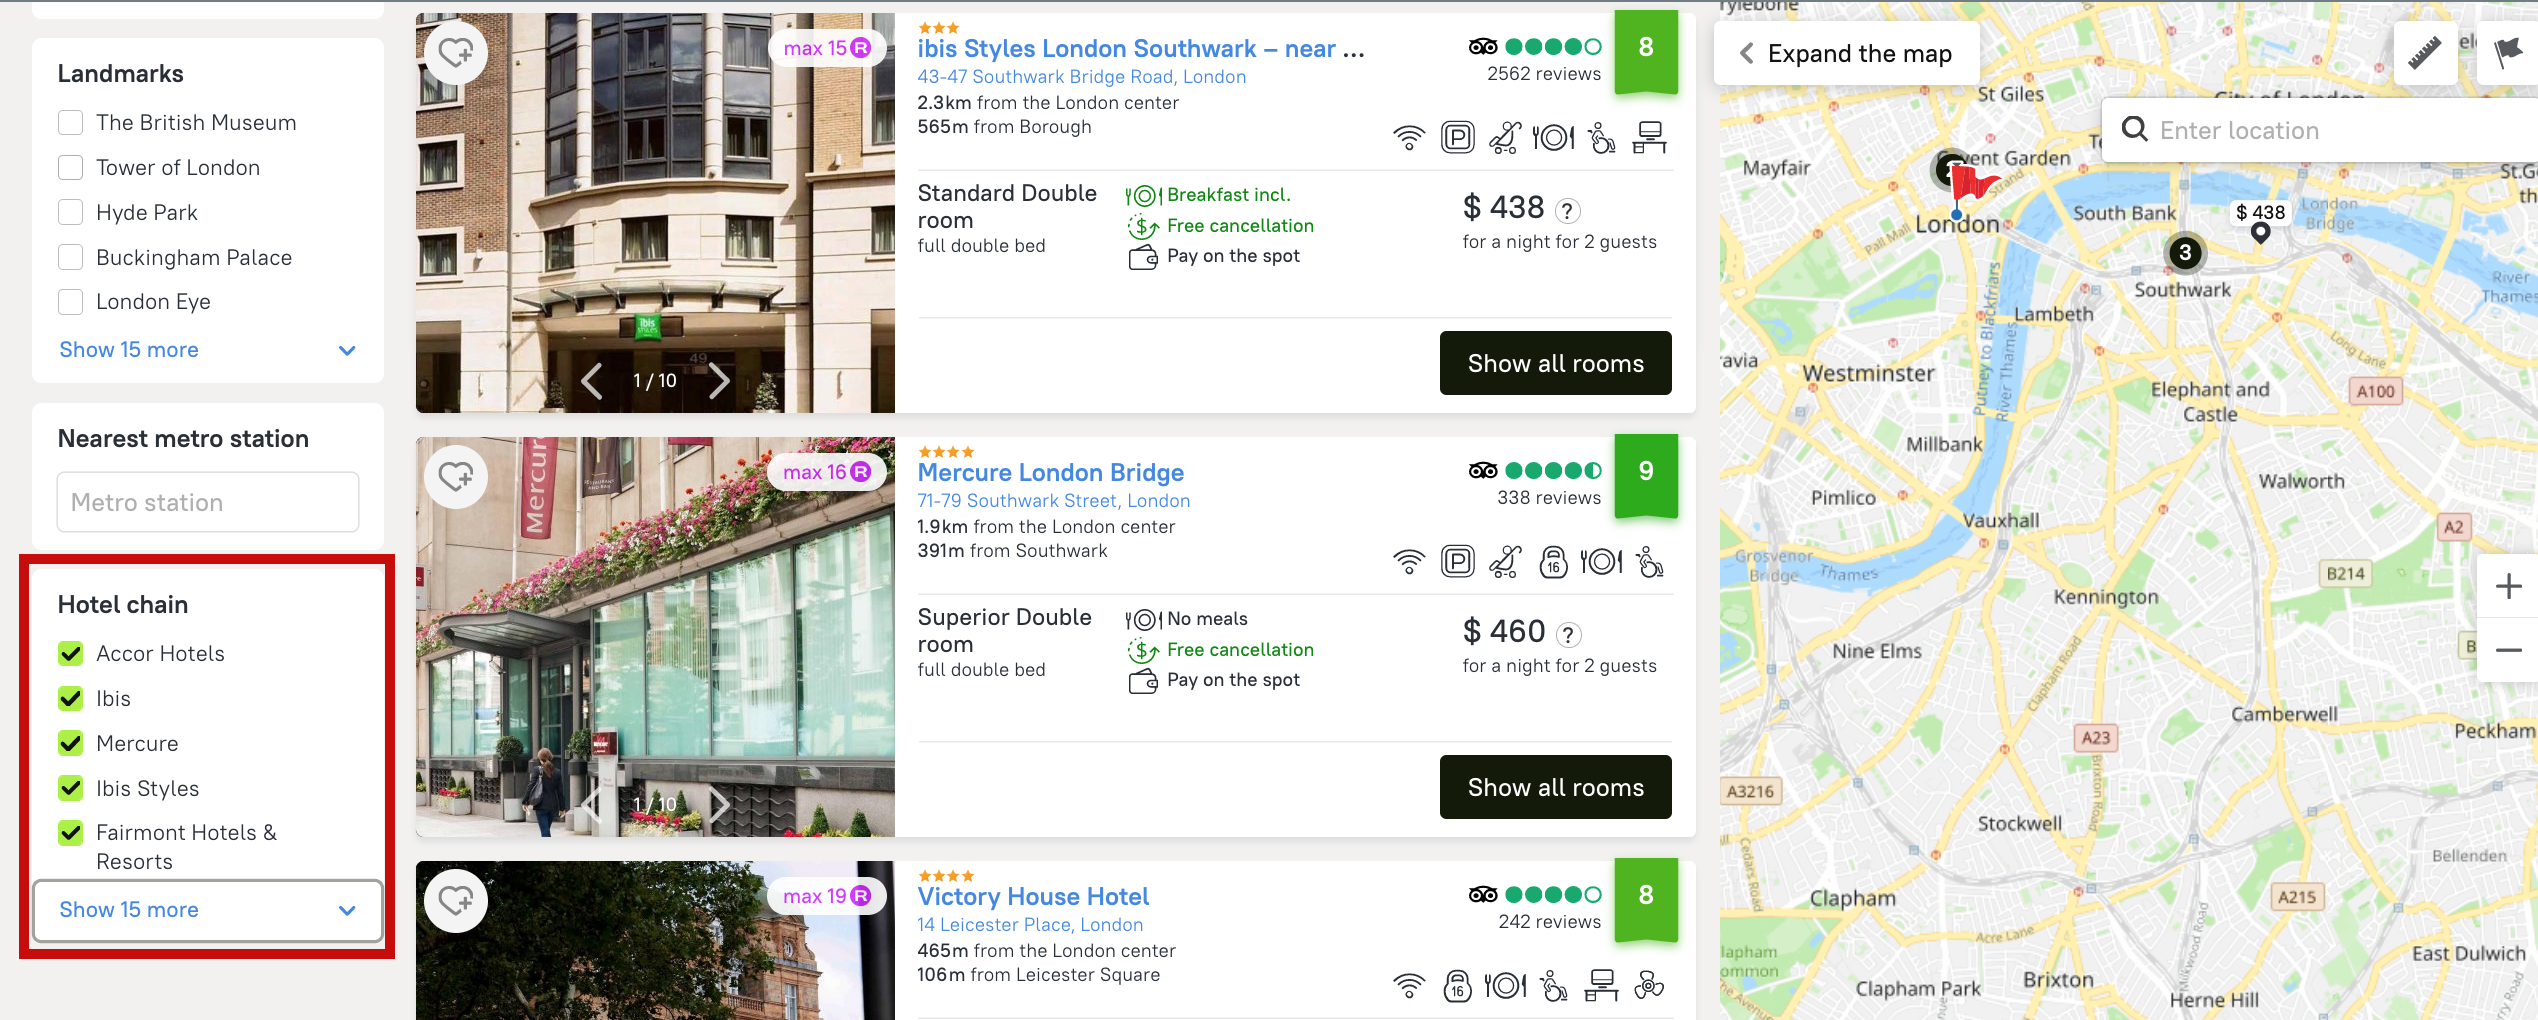The image size is (2538, 1020).
Task: Uncheck Accor Hotels chain filter
Action: 71,654
